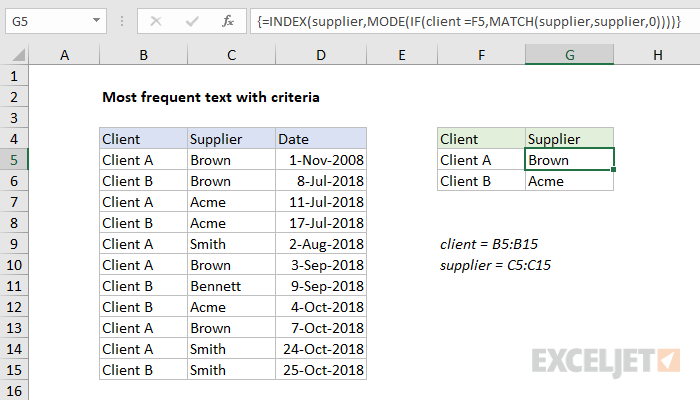Screen dimensions: 700x400
Task: Select column B header
Action: pos(143,55)
